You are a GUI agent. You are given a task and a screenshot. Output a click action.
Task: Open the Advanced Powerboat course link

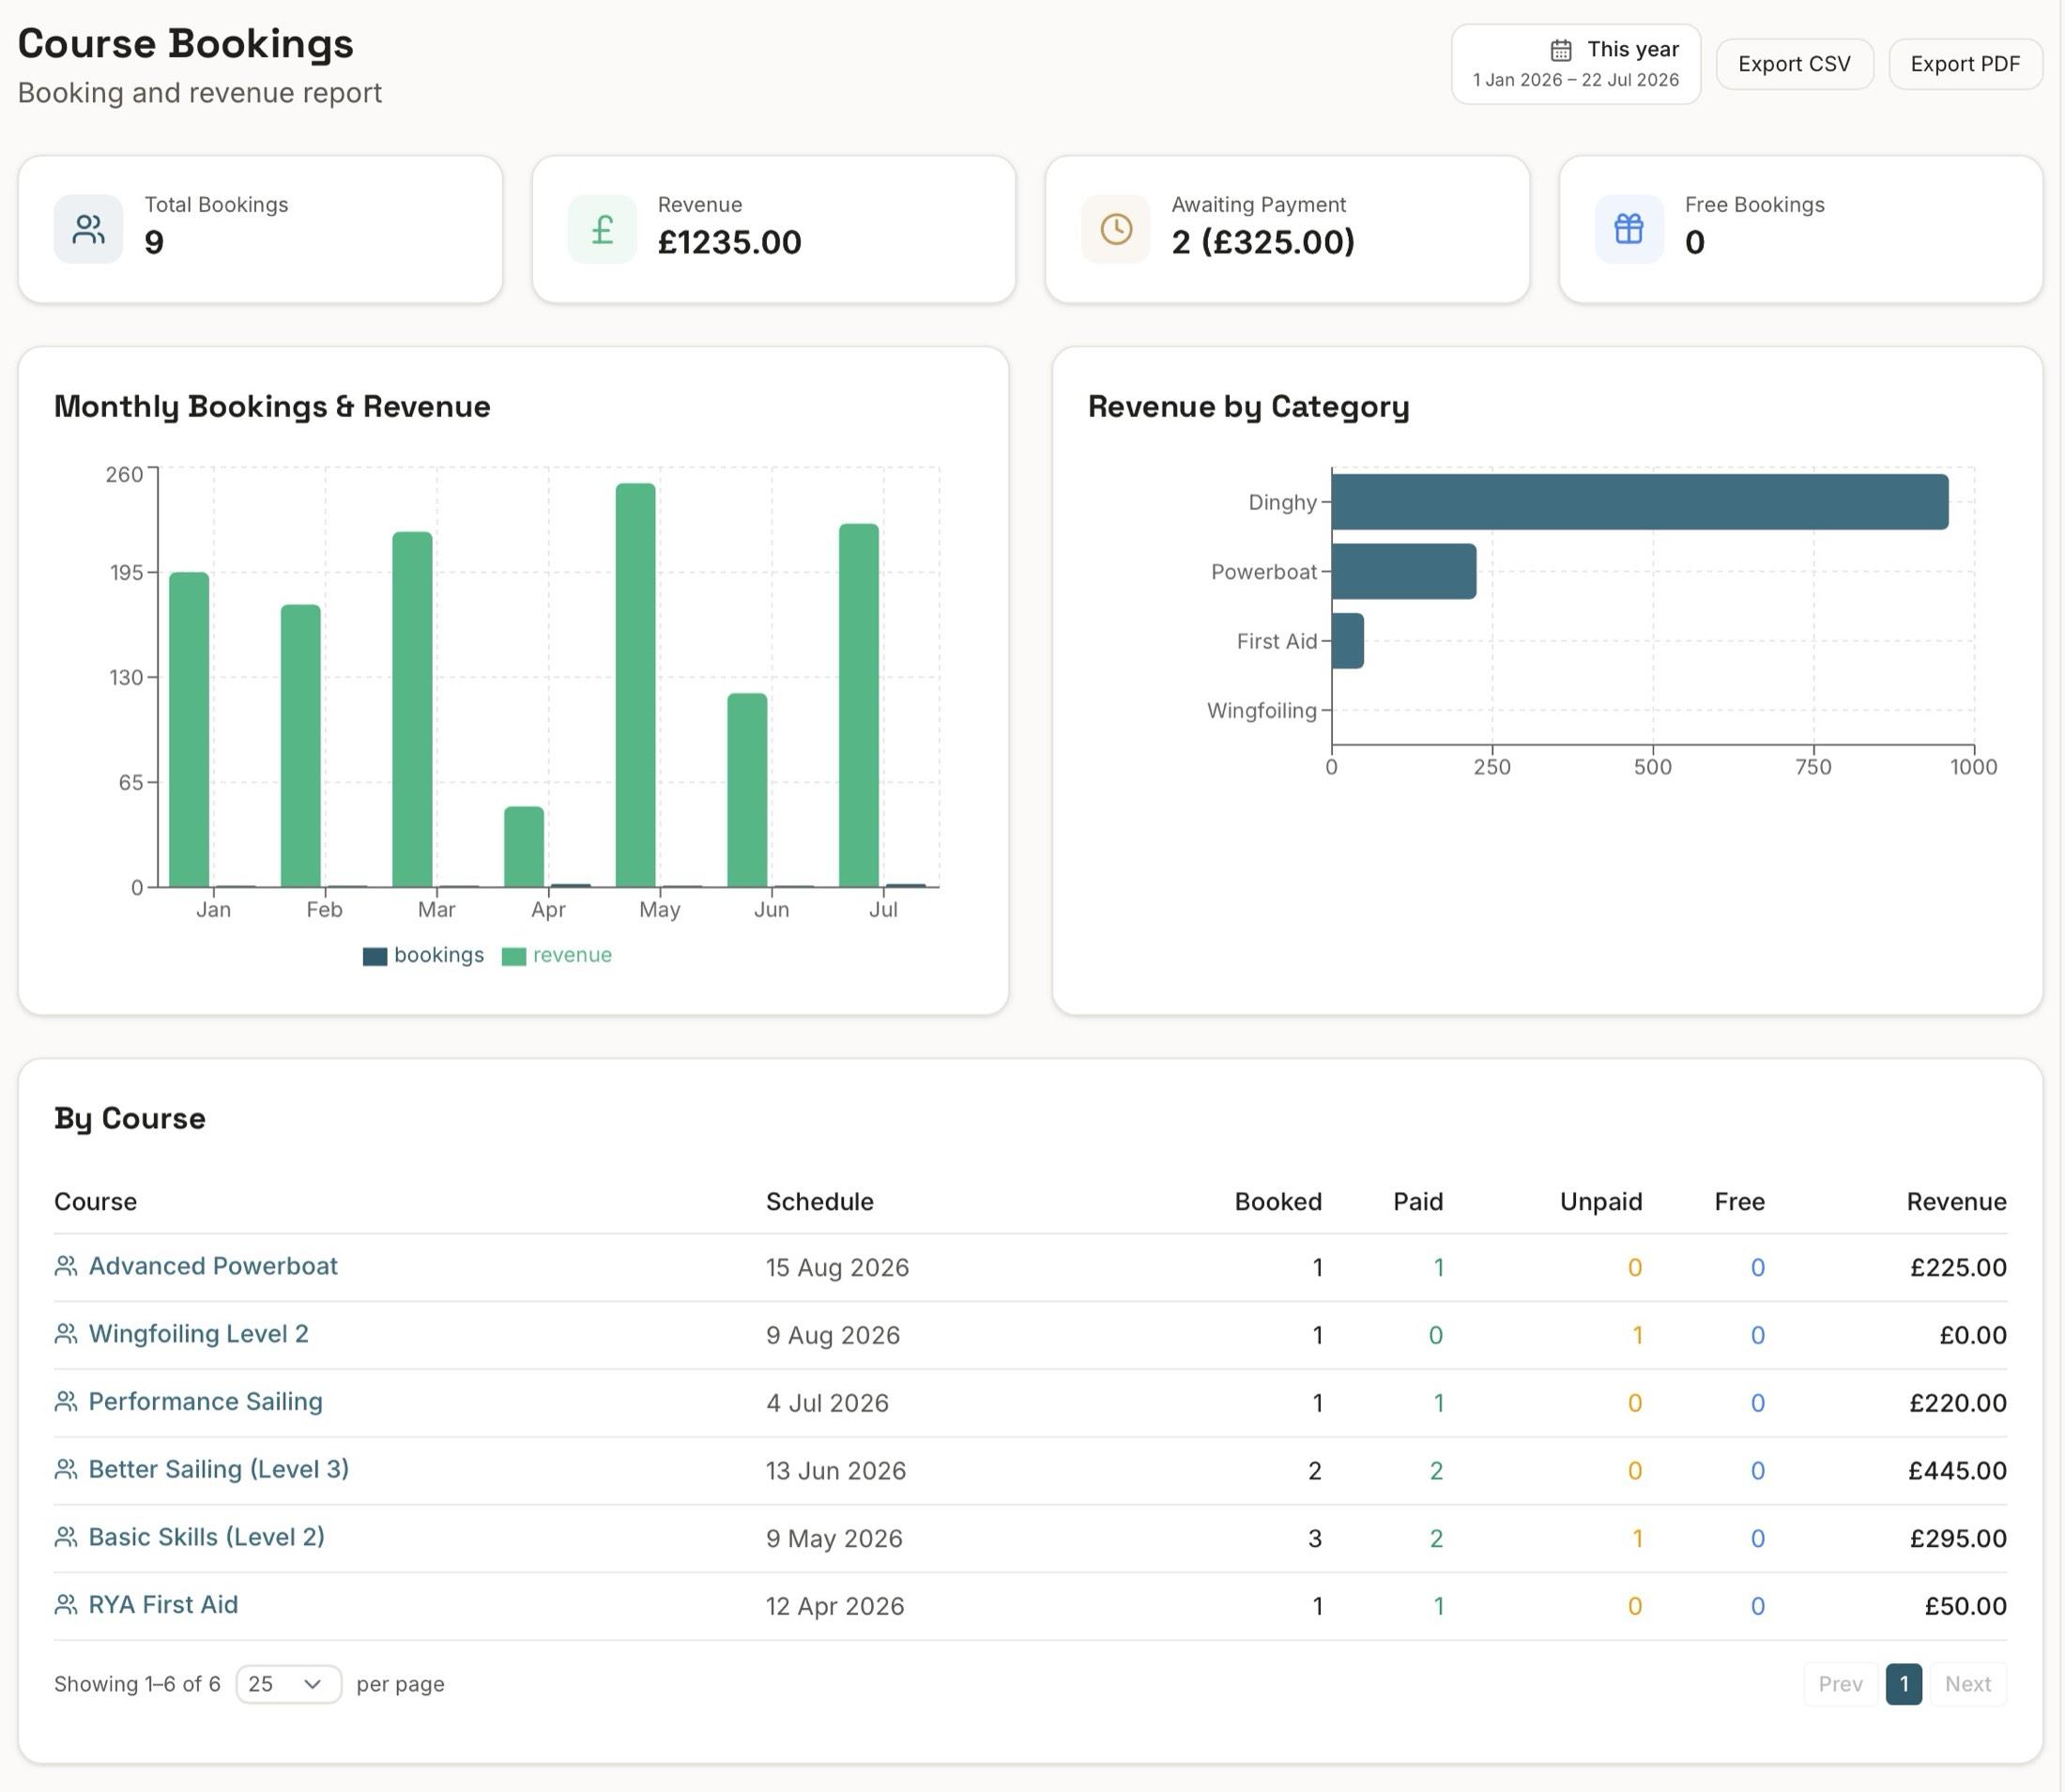coord(213,1266)
